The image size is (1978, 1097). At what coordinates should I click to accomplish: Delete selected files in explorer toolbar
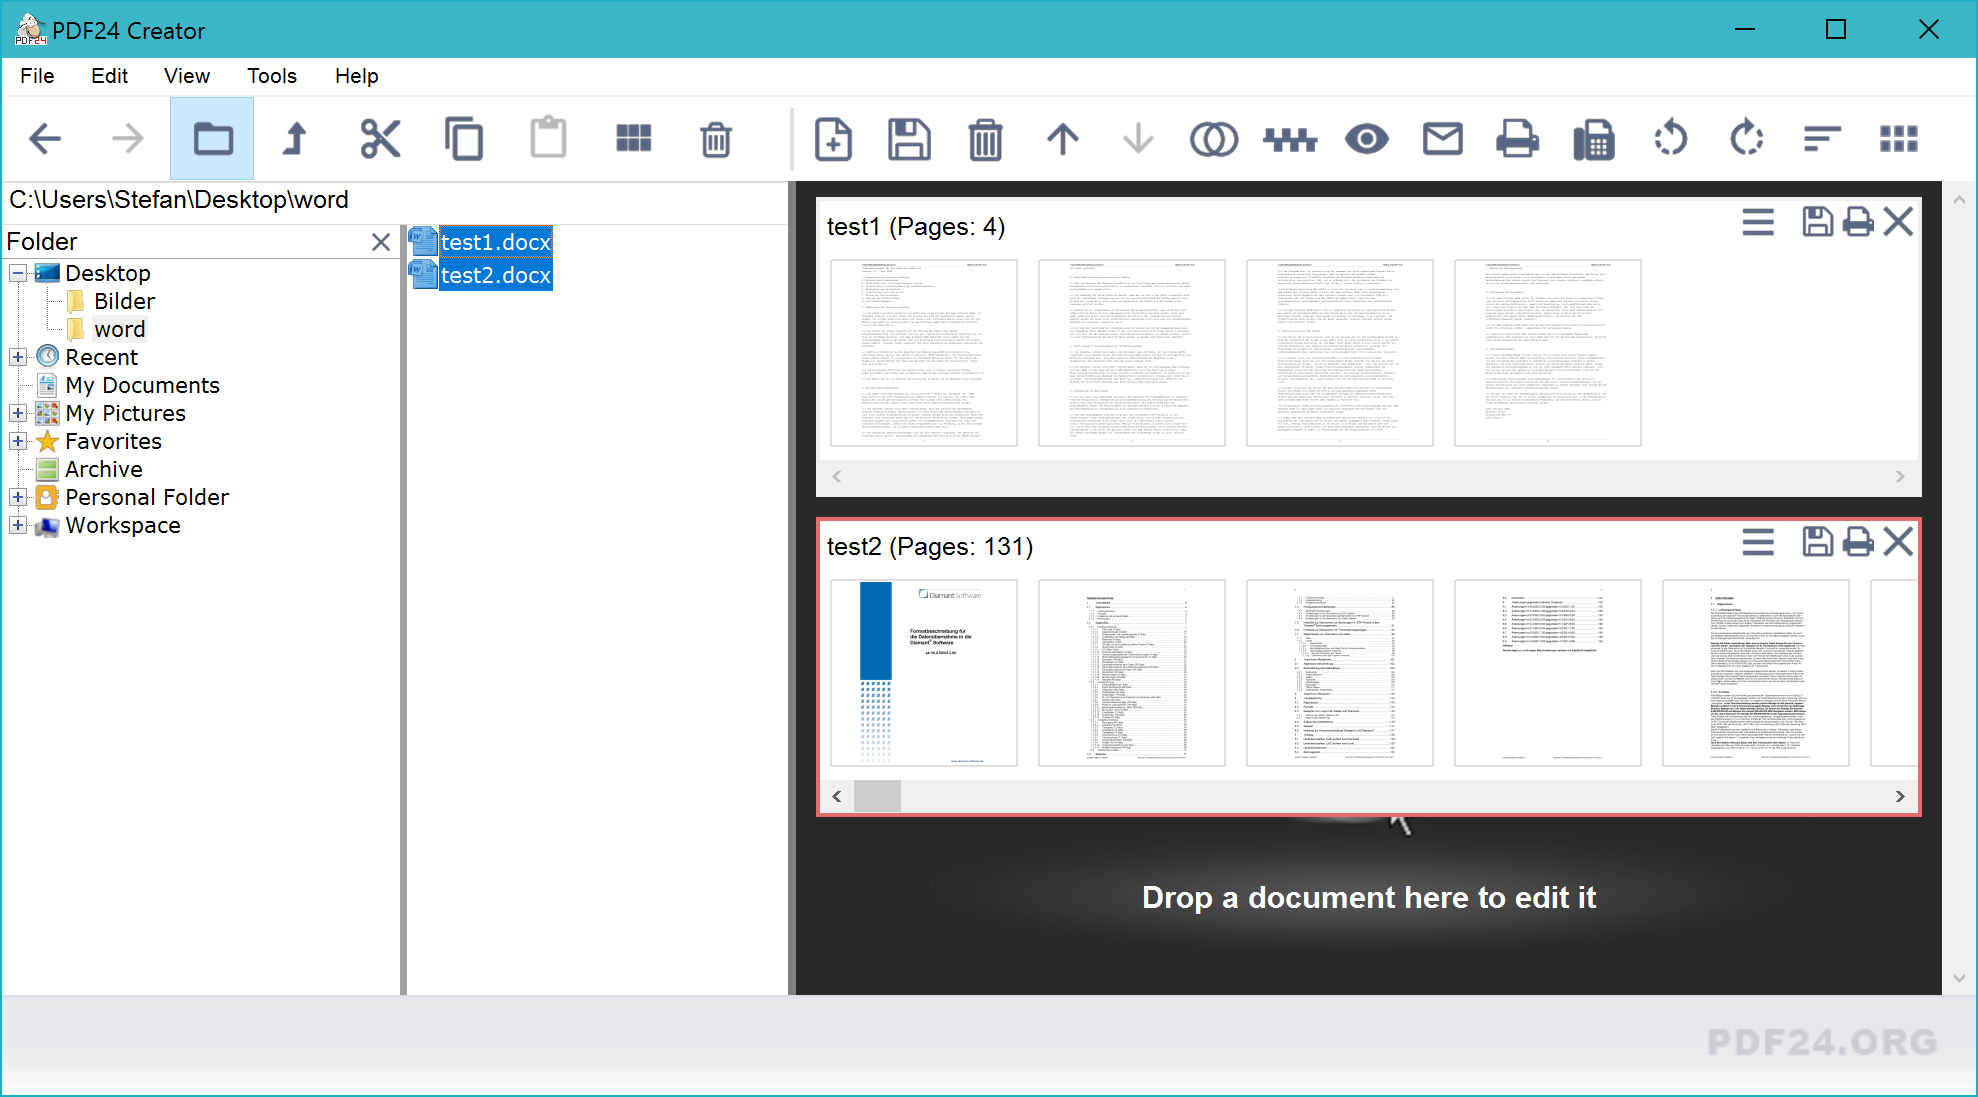[x=716, y=139]
